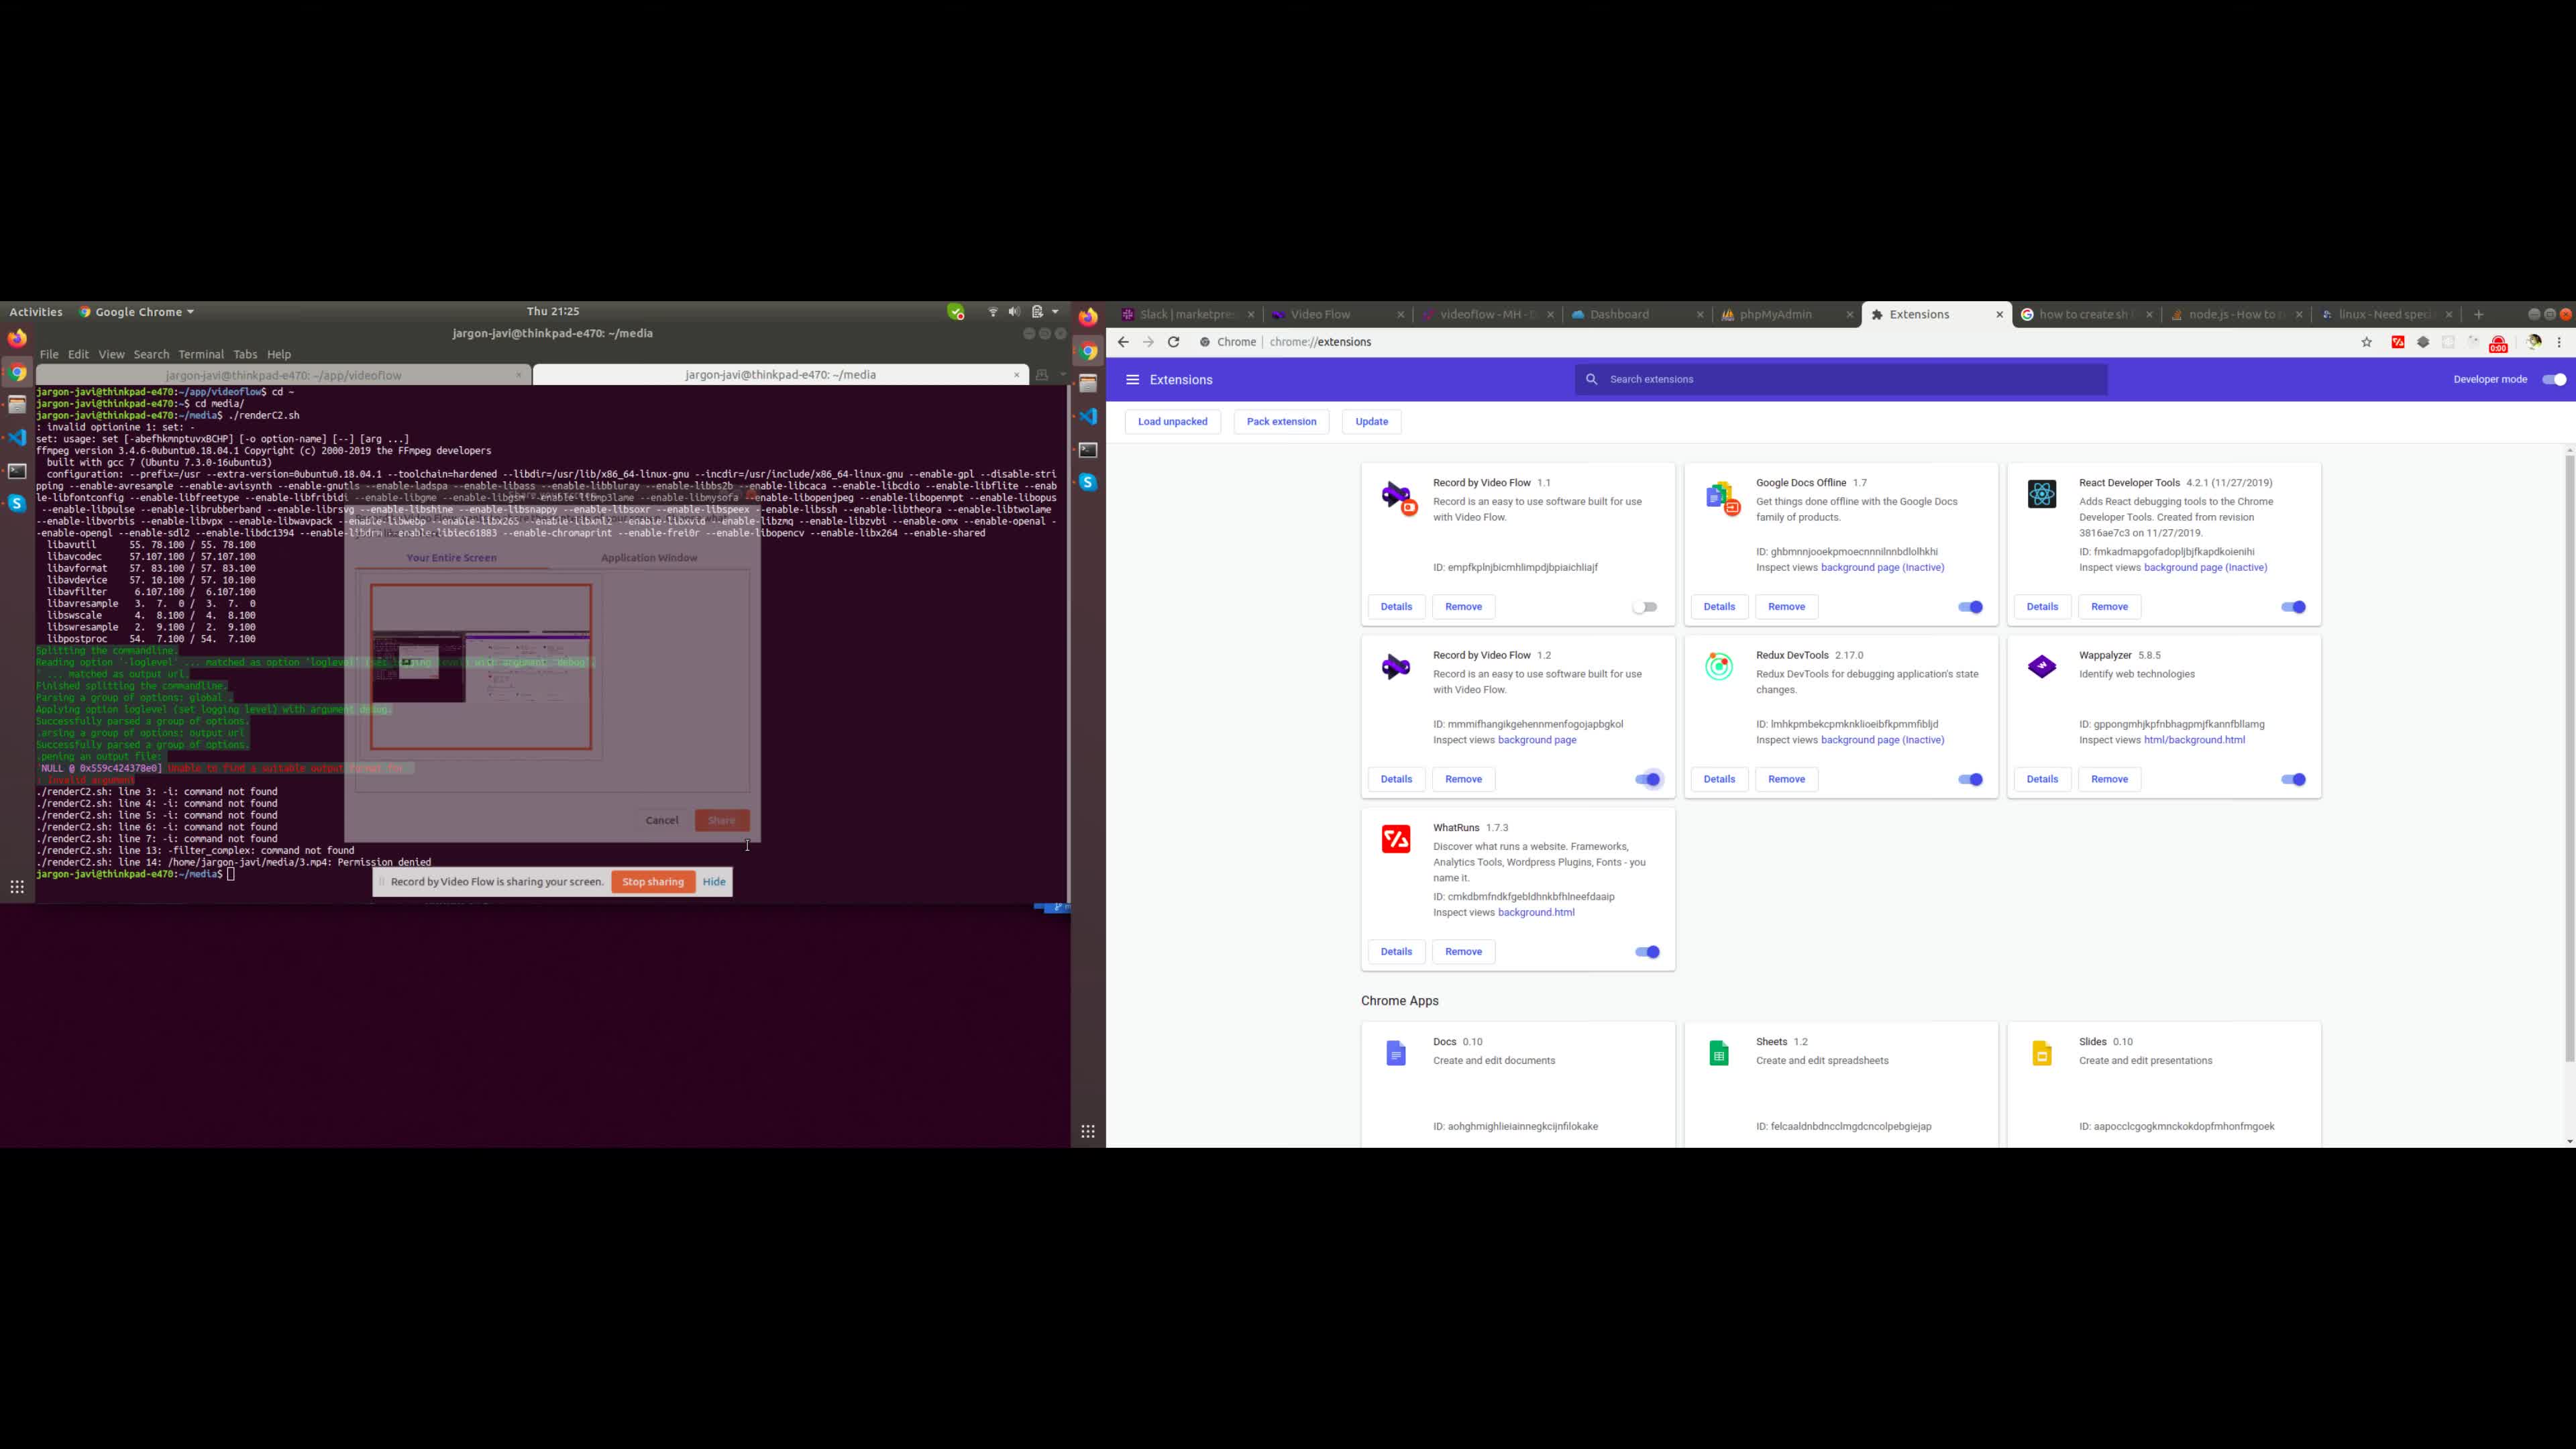The width and height of the screenshot is (2576, 1449).
Task: Inspect Record by Video Flow 1.2 background page
Action: (x=1536, y=740)
